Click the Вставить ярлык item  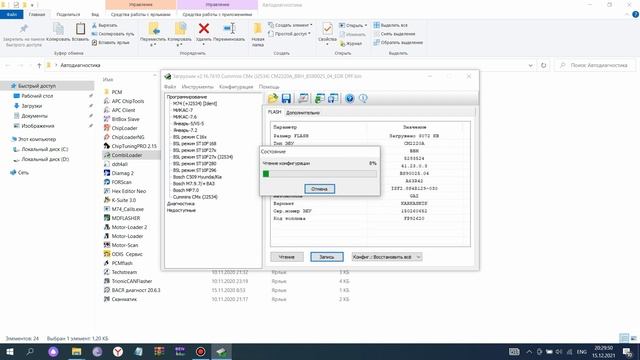pyautogui.click(x=111, y=42)
